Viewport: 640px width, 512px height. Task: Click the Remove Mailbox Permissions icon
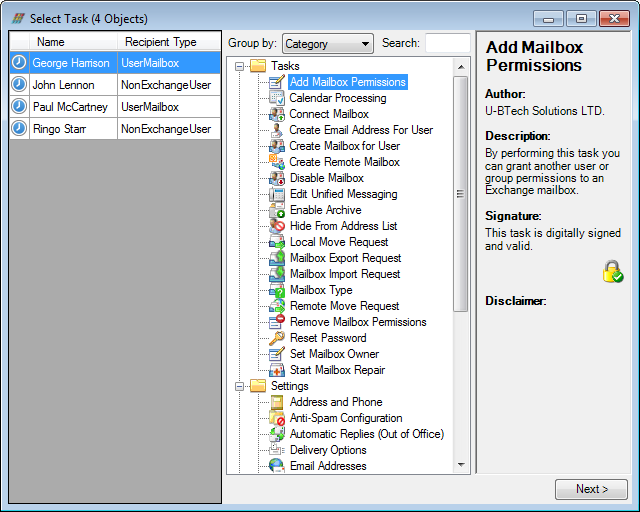(x=277, y=322)
